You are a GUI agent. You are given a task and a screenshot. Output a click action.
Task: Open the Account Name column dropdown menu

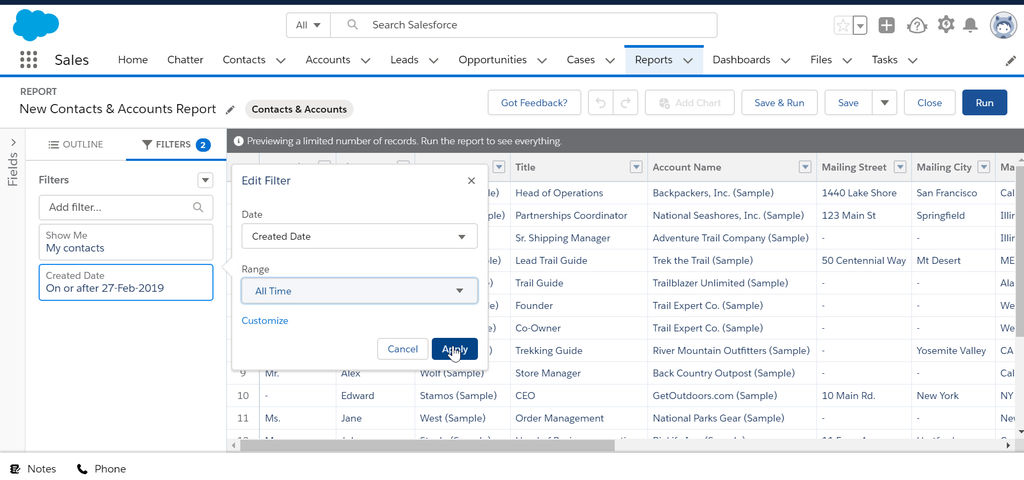tap(805, 167)
